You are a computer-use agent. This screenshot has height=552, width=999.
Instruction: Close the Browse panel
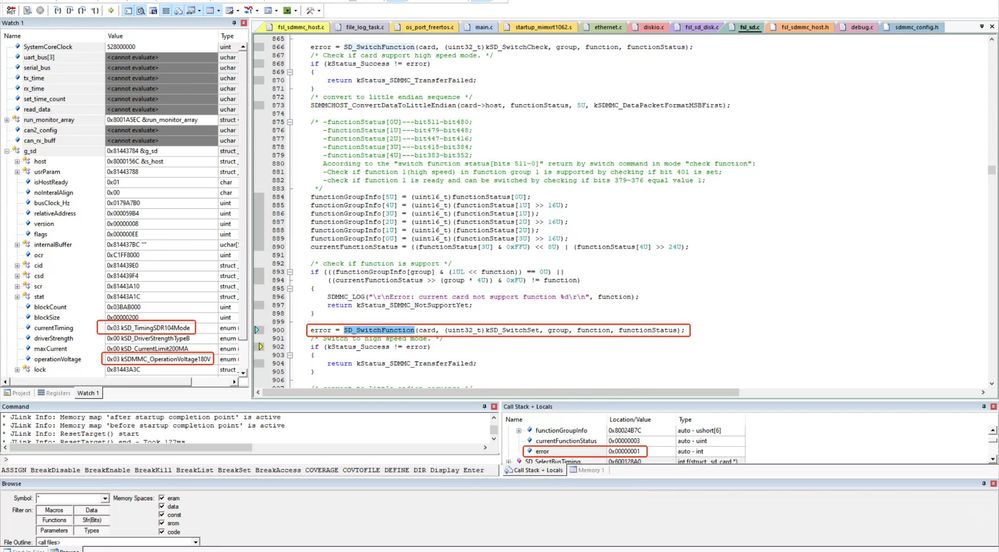pyautogui.click(x=993, y=484)
